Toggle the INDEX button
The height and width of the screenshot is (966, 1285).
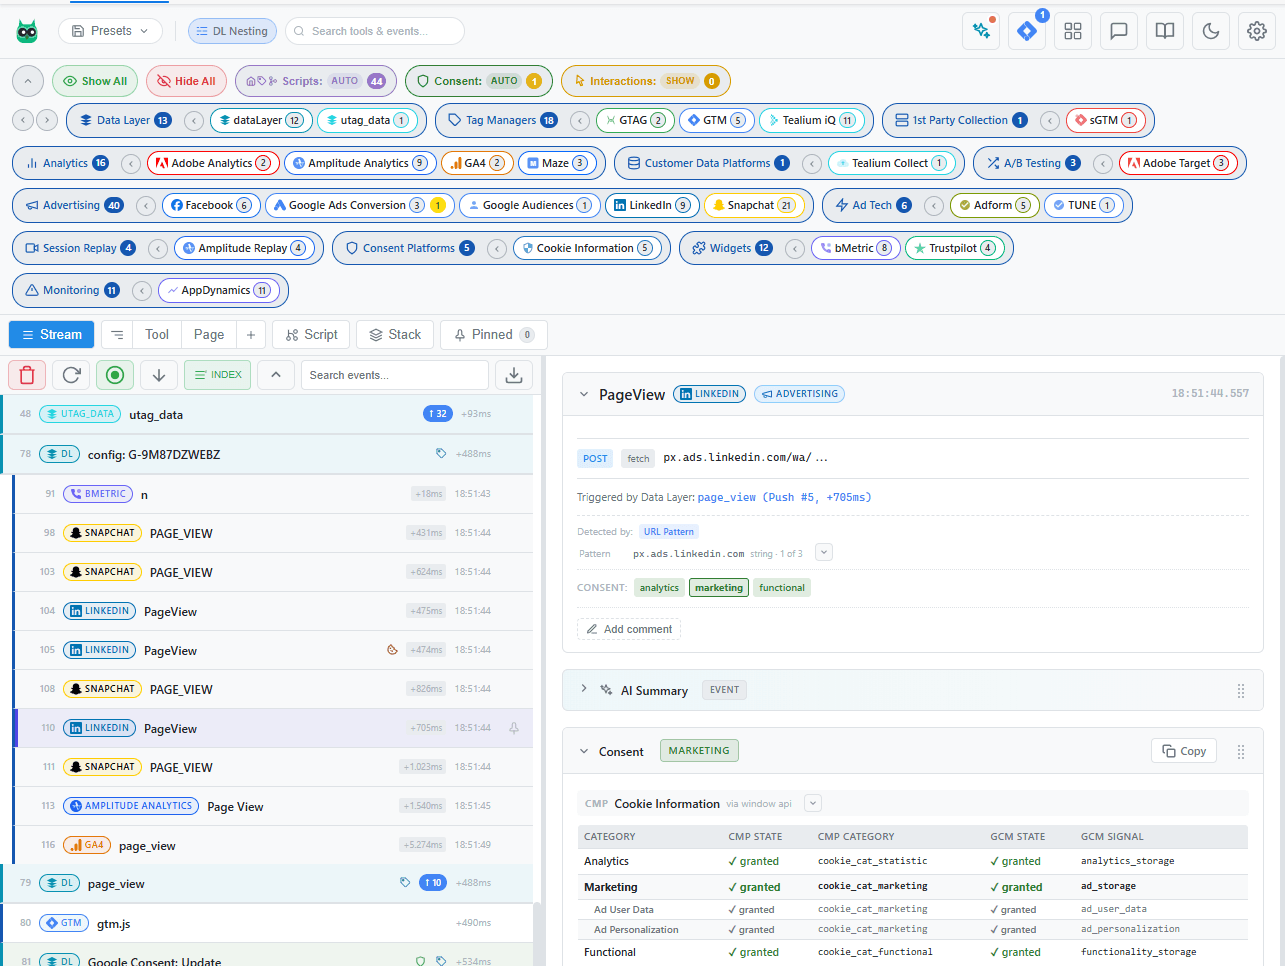click(x=218, y=375)
